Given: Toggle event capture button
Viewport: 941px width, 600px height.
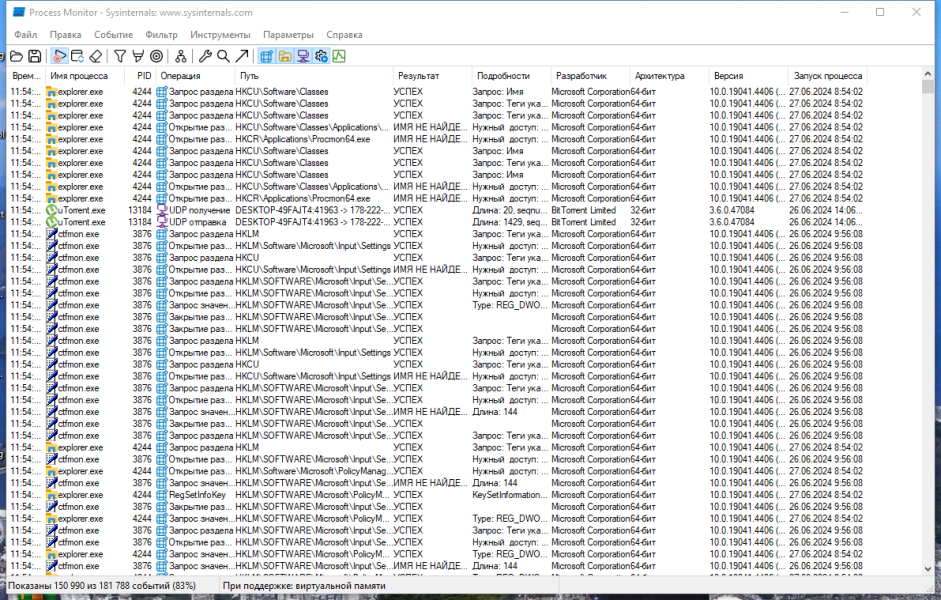Looking at the screenshot, I should tap(59, 56).
